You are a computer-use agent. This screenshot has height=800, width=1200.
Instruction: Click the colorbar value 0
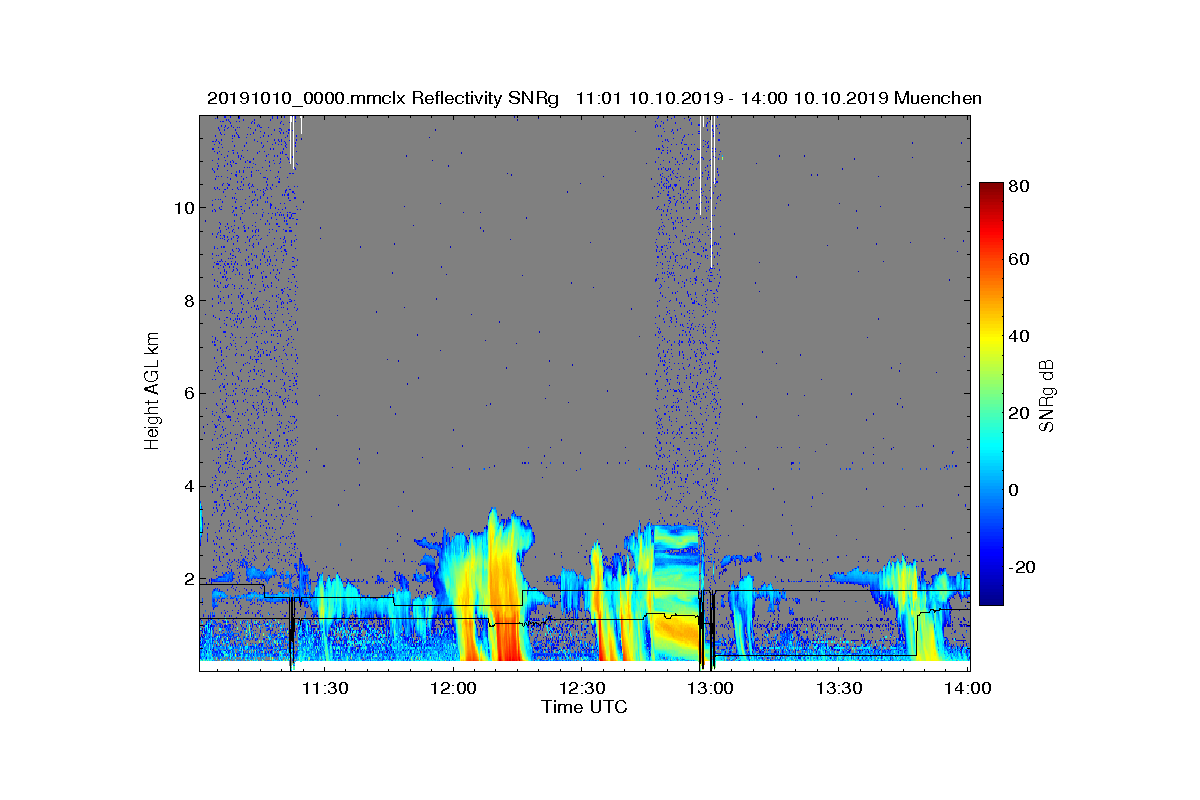pyautogui.click(x=1015, y=490)
